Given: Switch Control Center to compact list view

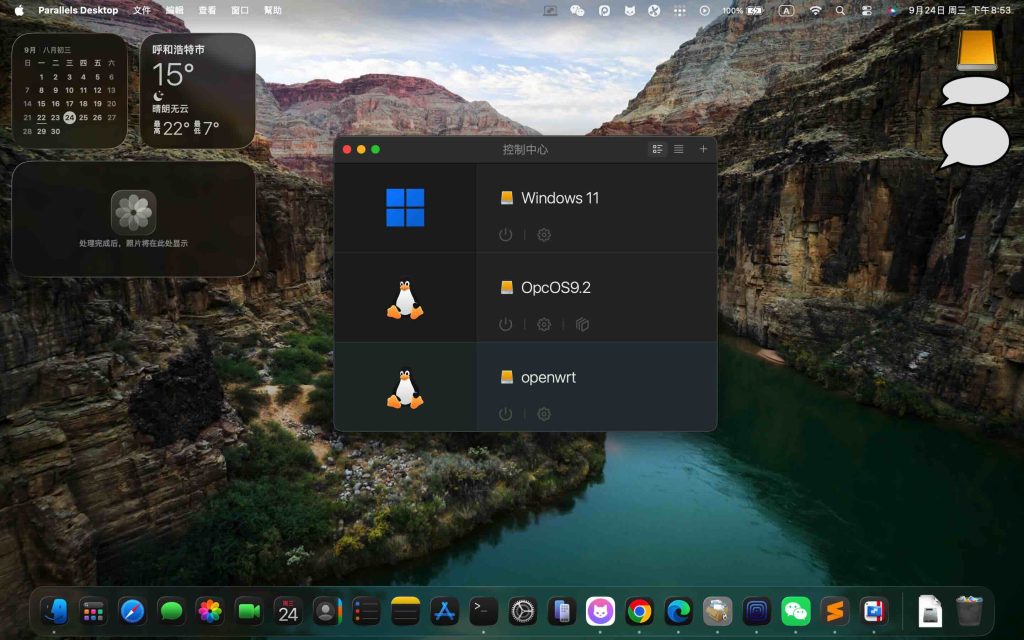Looking at the screenshot, I should click(679, 149).
